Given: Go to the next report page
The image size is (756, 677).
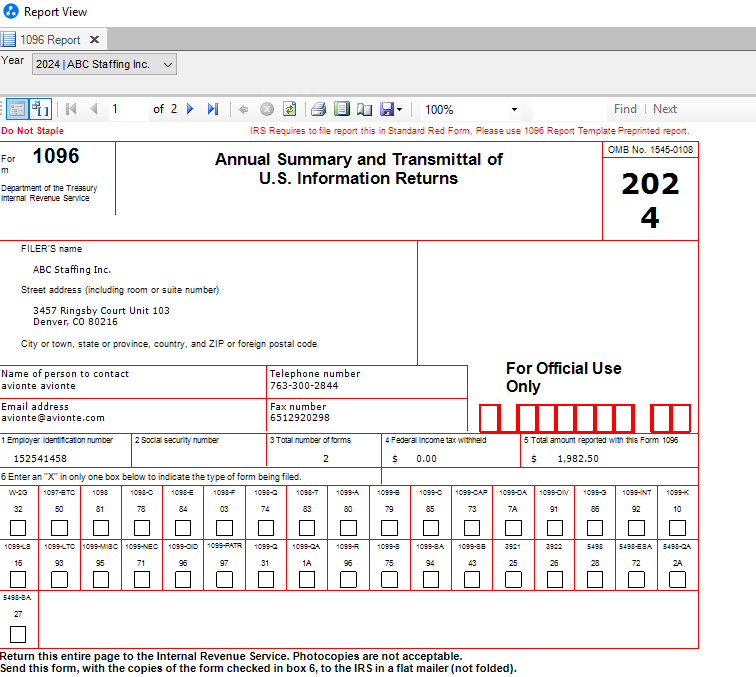Looking at the screenshot, I should [190, 109].
